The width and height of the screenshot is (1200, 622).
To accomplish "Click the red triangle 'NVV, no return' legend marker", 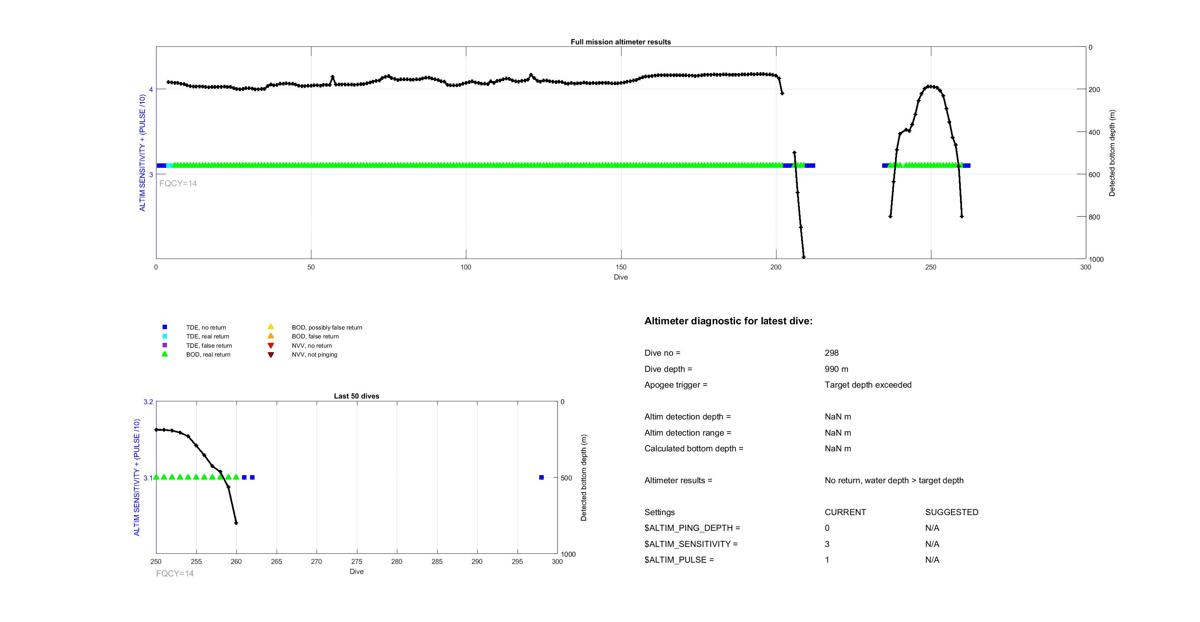I will pos(270,345).
